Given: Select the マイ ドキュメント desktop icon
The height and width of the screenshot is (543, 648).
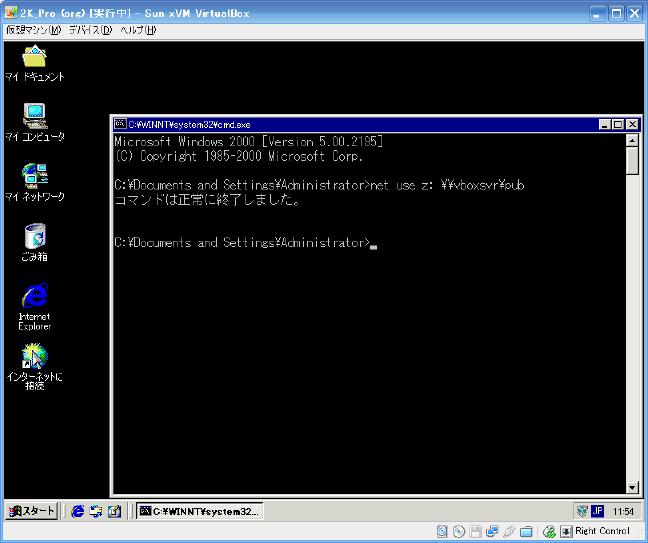Looking at the screenshot, I should pyautogui.click(x=35, y=64).
